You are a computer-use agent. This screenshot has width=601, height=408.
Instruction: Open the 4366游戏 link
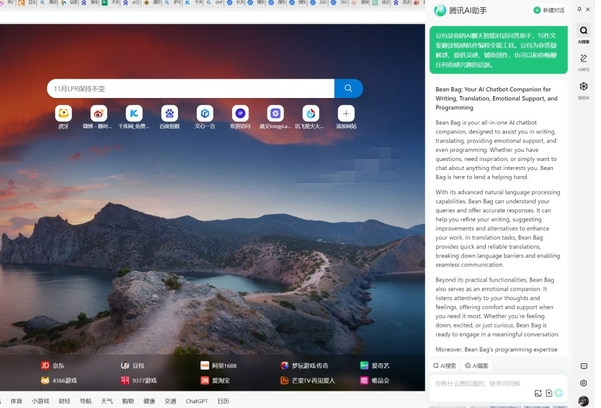pos(59,380)
